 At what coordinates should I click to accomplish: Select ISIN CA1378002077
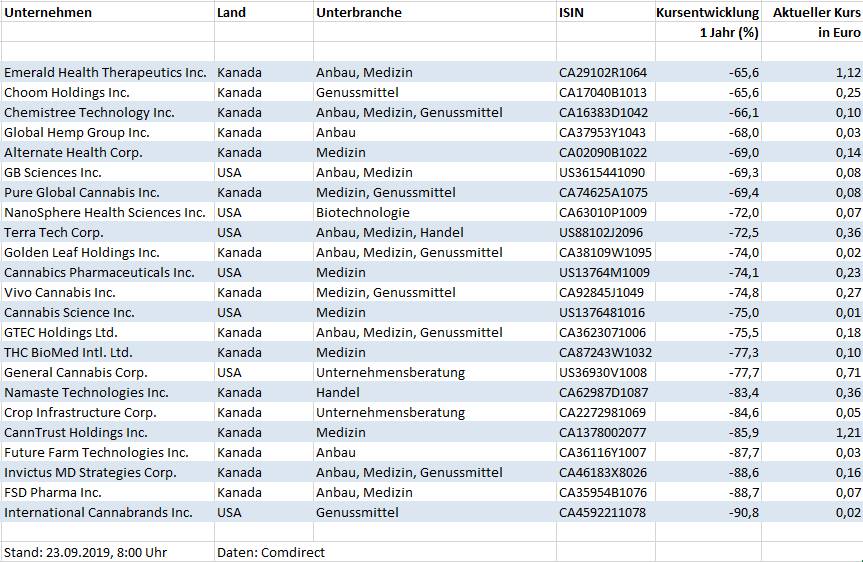603,433
